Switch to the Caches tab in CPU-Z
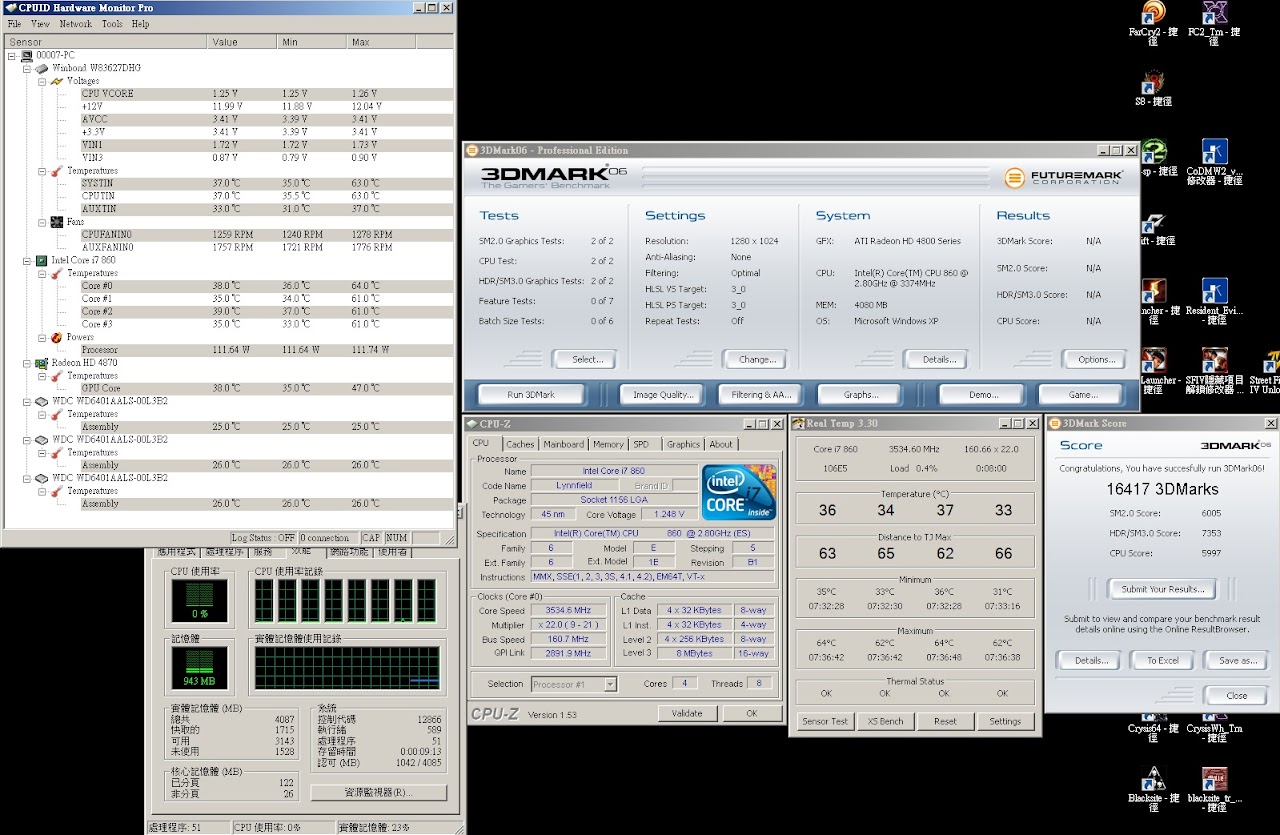The image size is (1280, 835). point(520,444)
